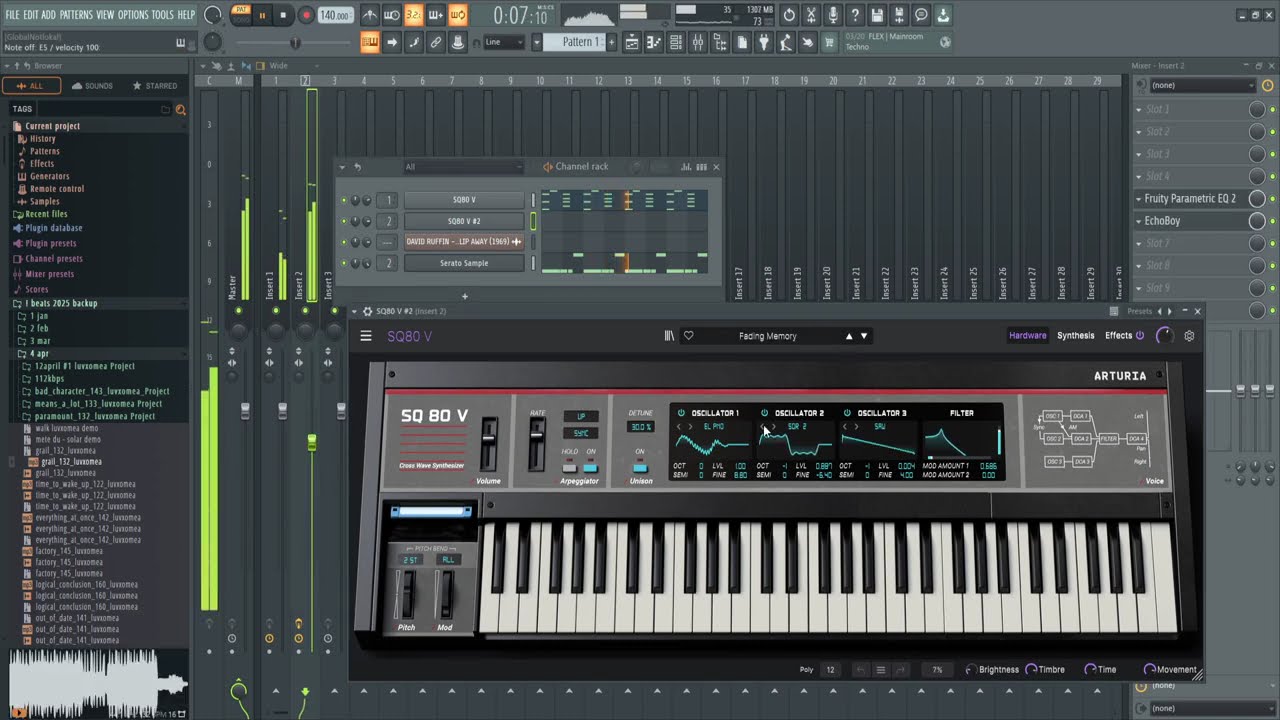Click the Arpeggiator RATE slider
1280x720 pixels.
[537, 444]
